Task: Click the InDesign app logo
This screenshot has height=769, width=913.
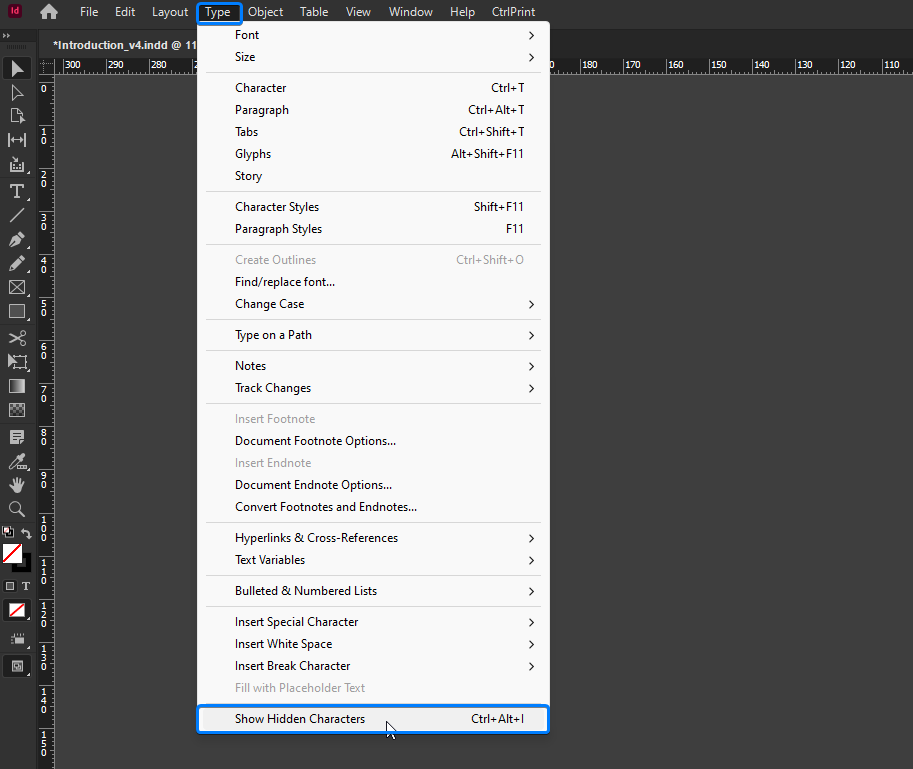Action: coord(15,10)
